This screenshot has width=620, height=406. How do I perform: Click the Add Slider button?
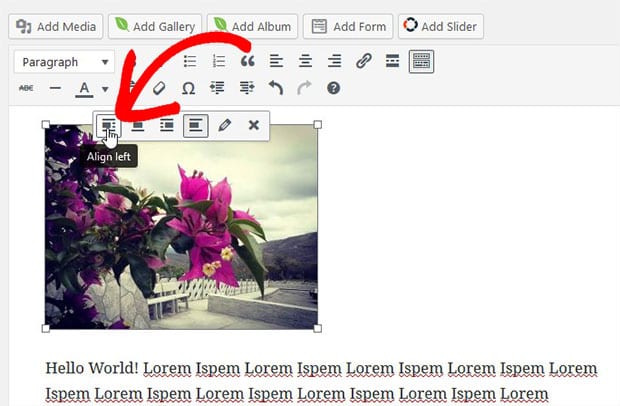pyautogui.click(x=441, y=26)
